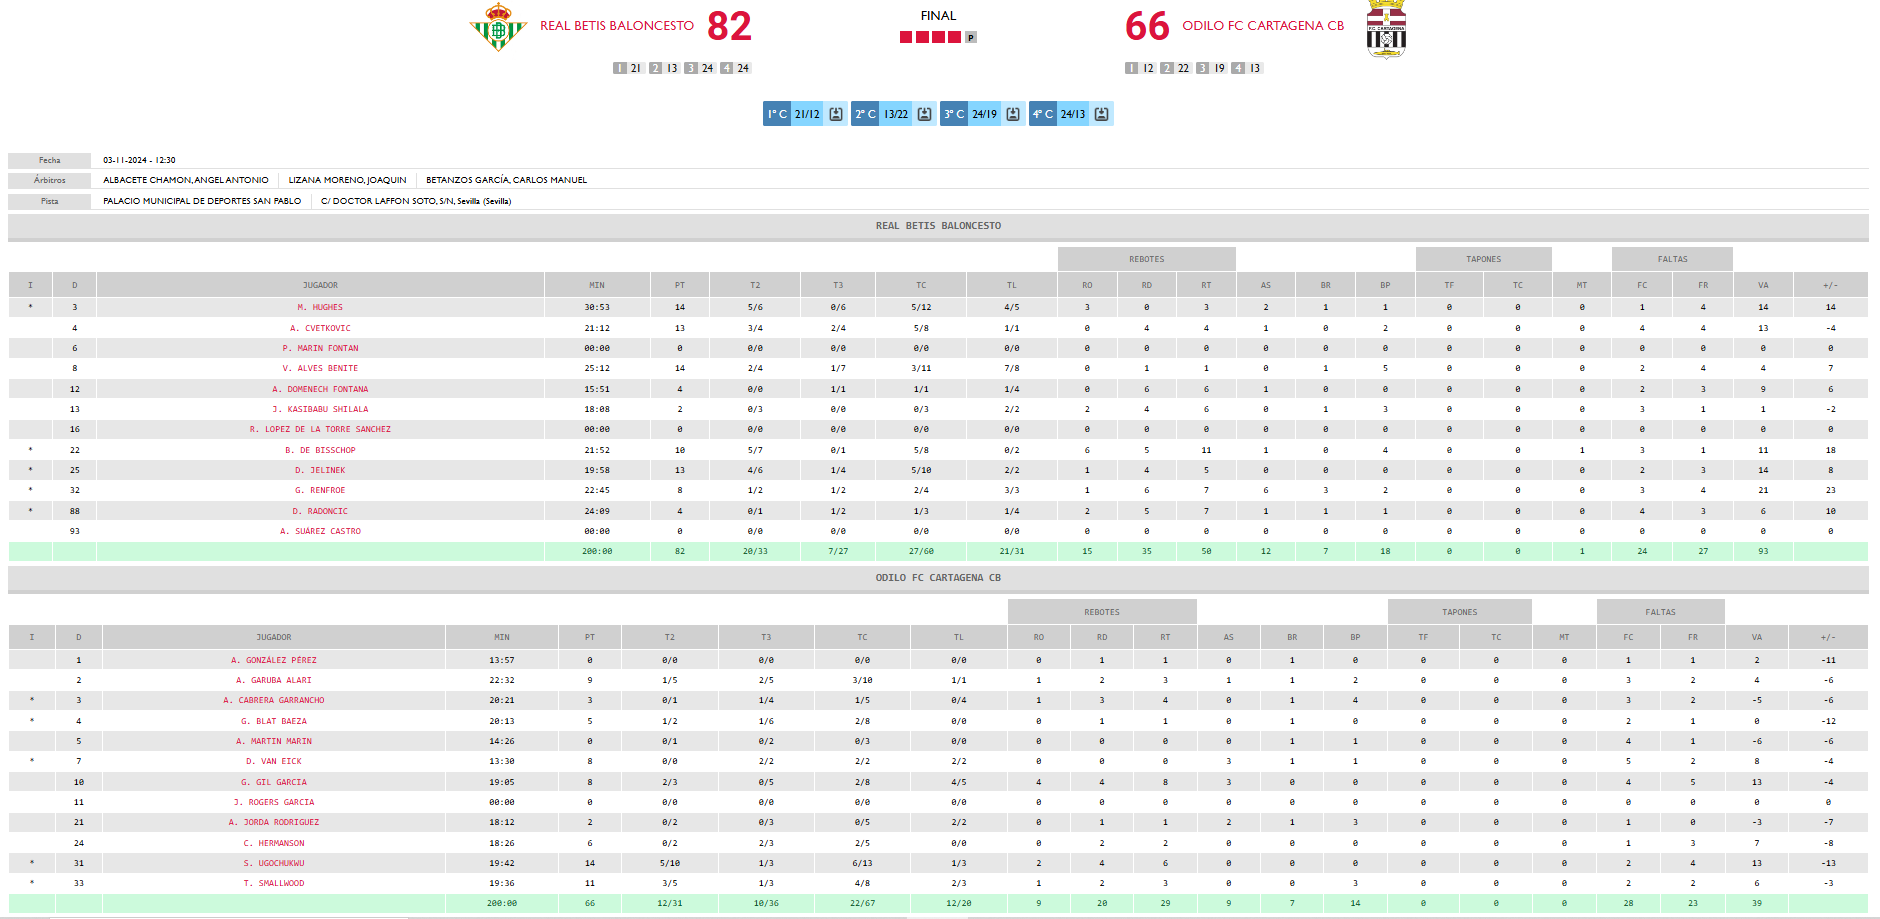Open player A. Domenech Fontana
Viewport: 1880px width, 919px height.
[x=320, y=389]
